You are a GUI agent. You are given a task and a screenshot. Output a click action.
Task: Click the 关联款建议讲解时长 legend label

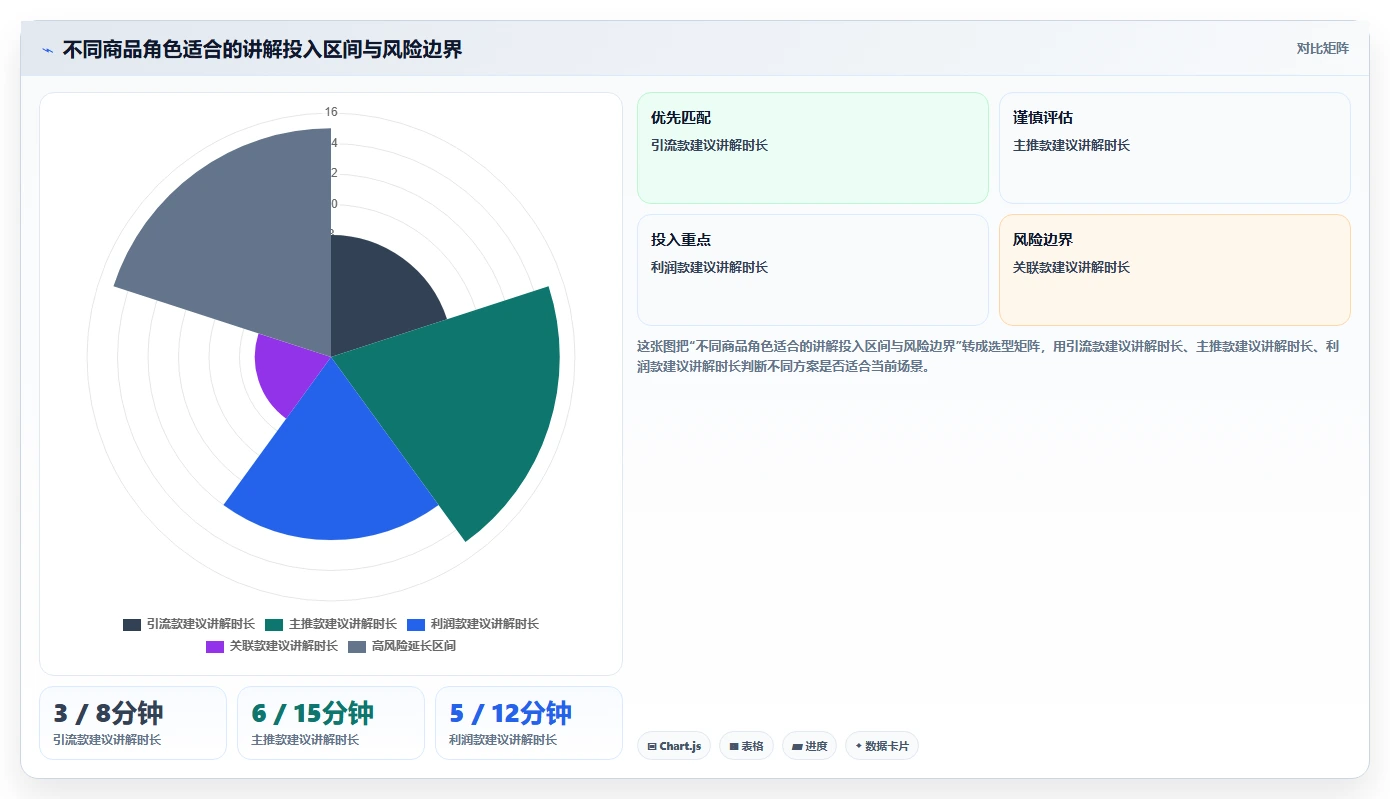pos(284,646)
